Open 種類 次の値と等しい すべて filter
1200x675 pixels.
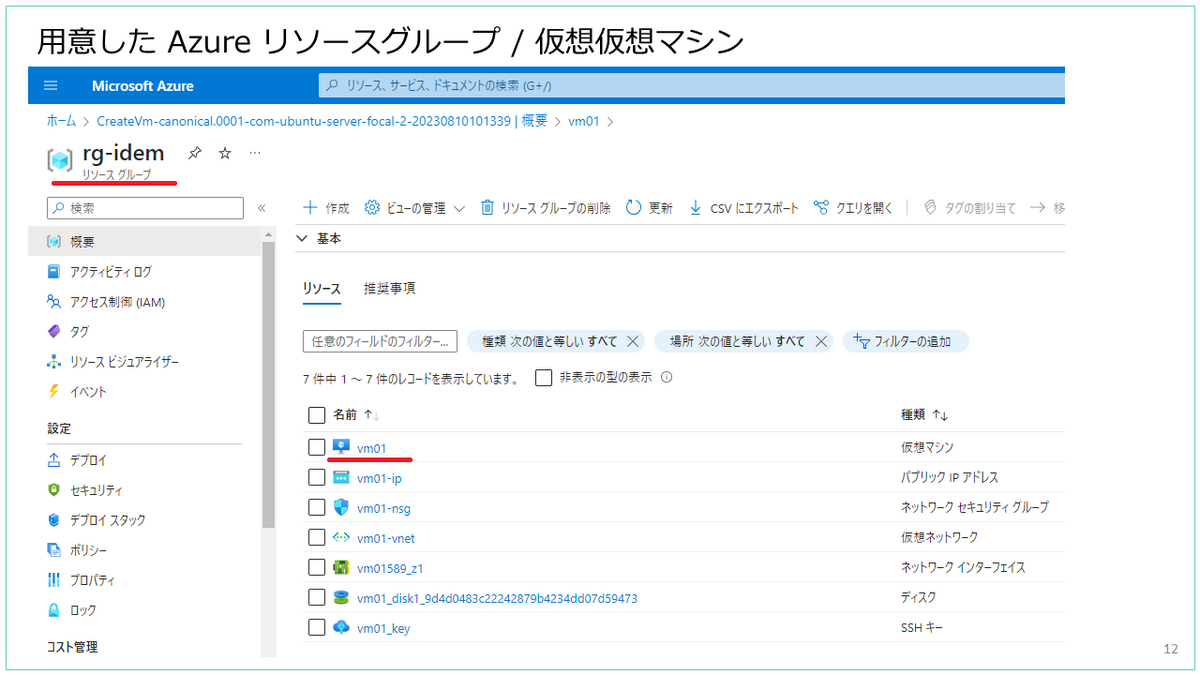coord(549,341)
